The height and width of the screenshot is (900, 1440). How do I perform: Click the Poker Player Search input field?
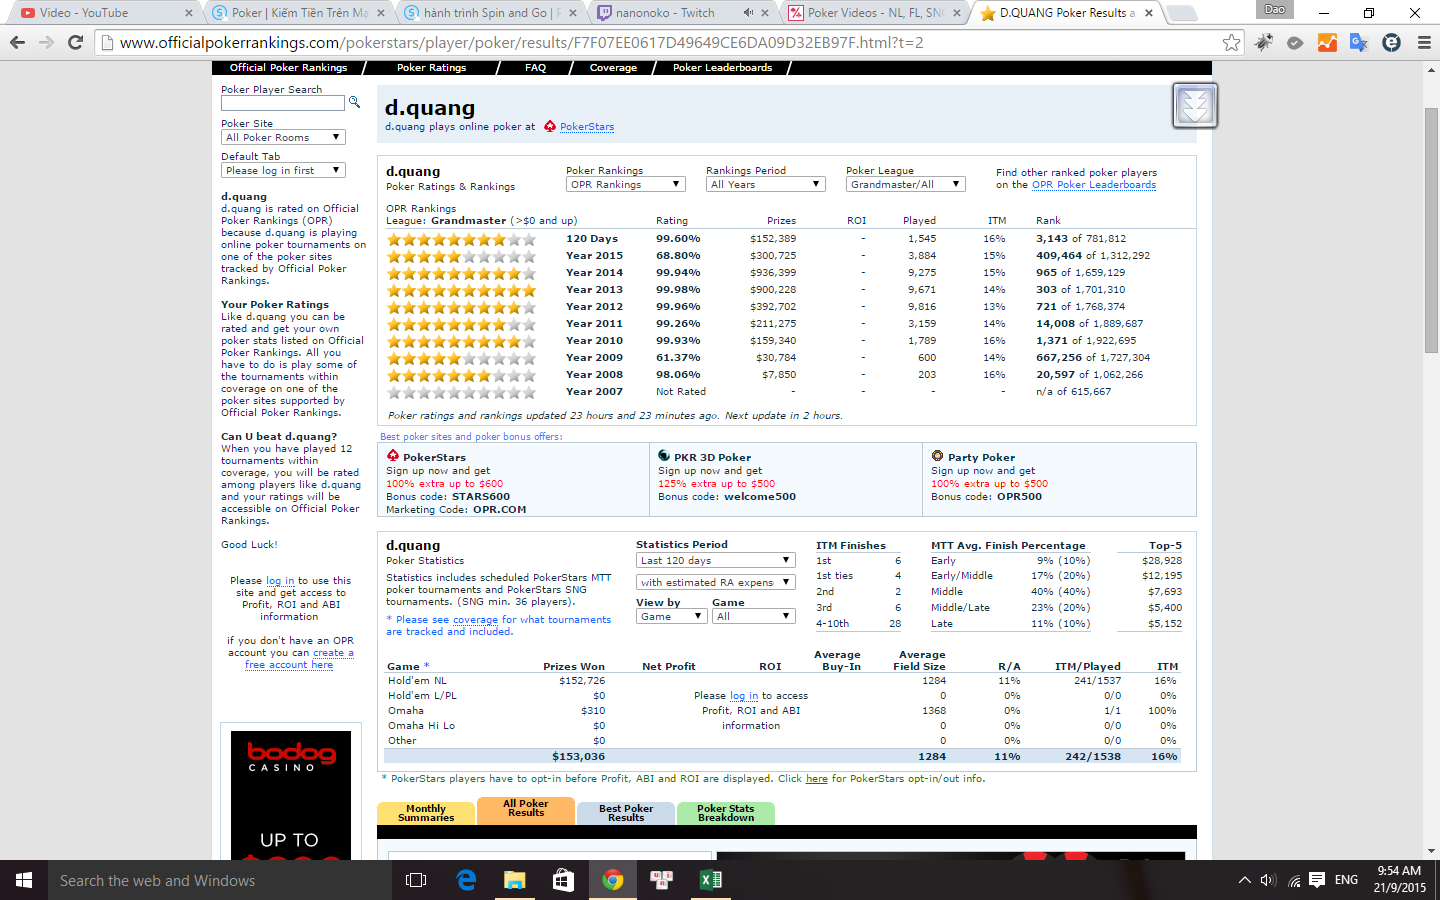(x=282, y=103)
